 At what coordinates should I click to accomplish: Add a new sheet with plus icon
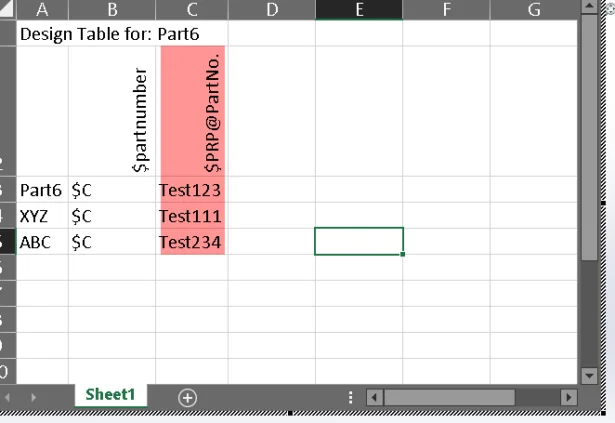pos(187,398)
